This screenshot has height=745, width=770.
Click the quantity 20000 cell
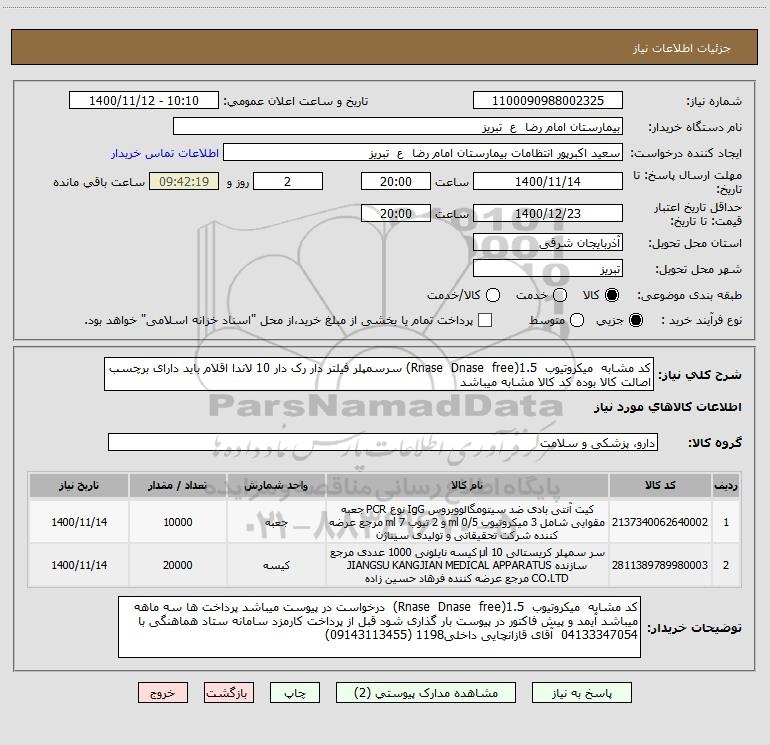coord(178,565)
